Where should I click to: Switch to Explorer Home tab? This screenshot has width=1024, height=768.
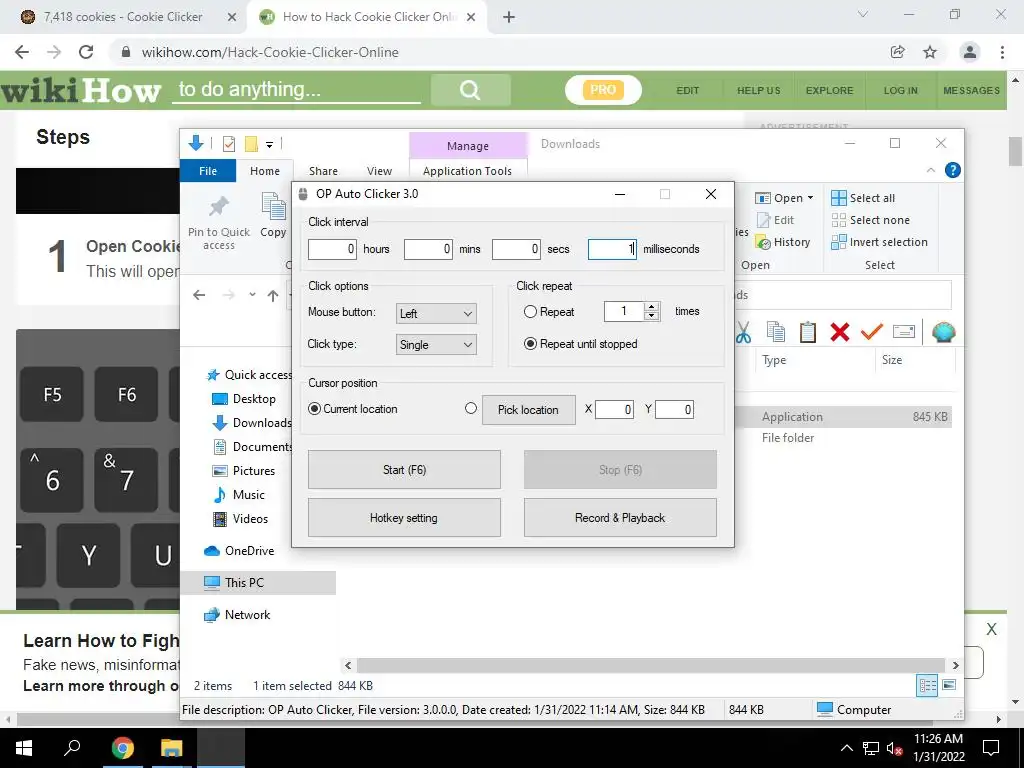pos(264,170)
